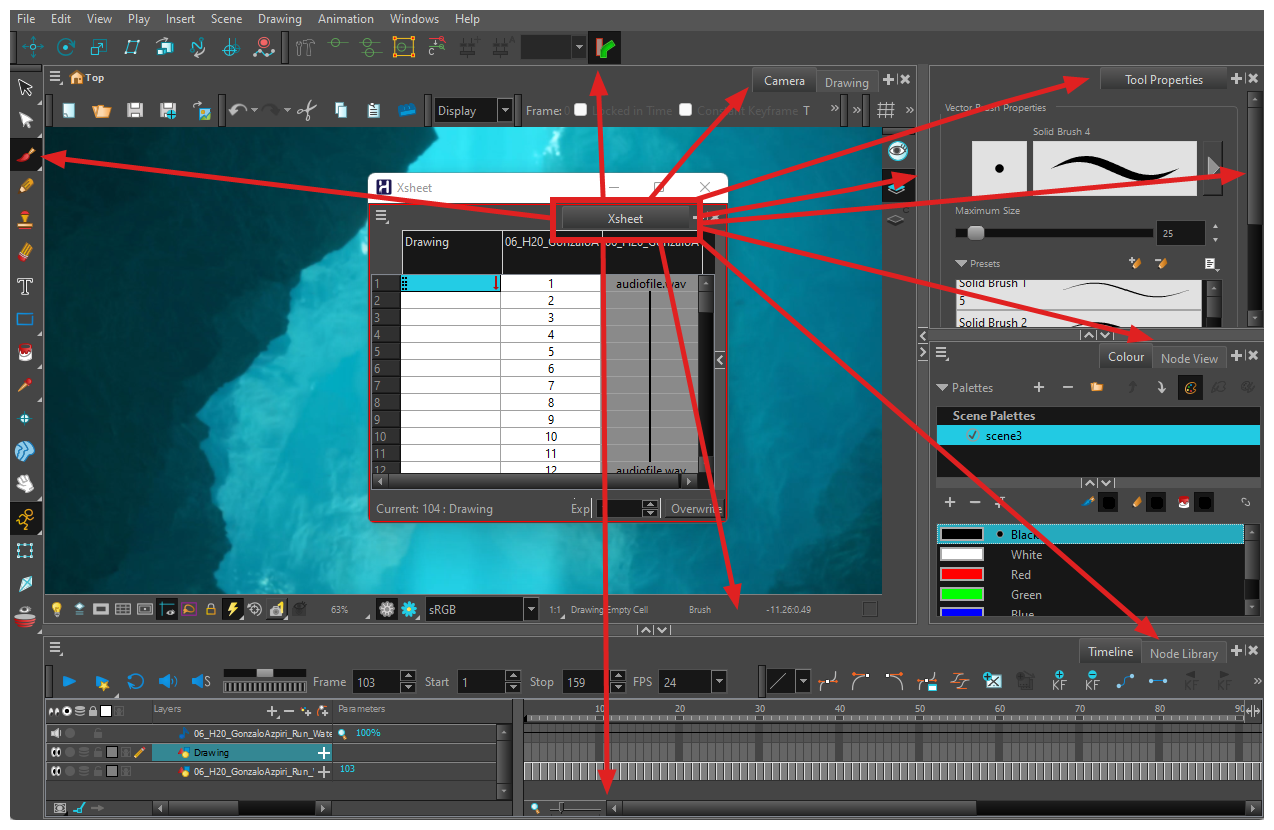The image size is (1274, 830).
Task: Select the Red colour swatch
Action: pyautogui.click(x=962, y=575)
